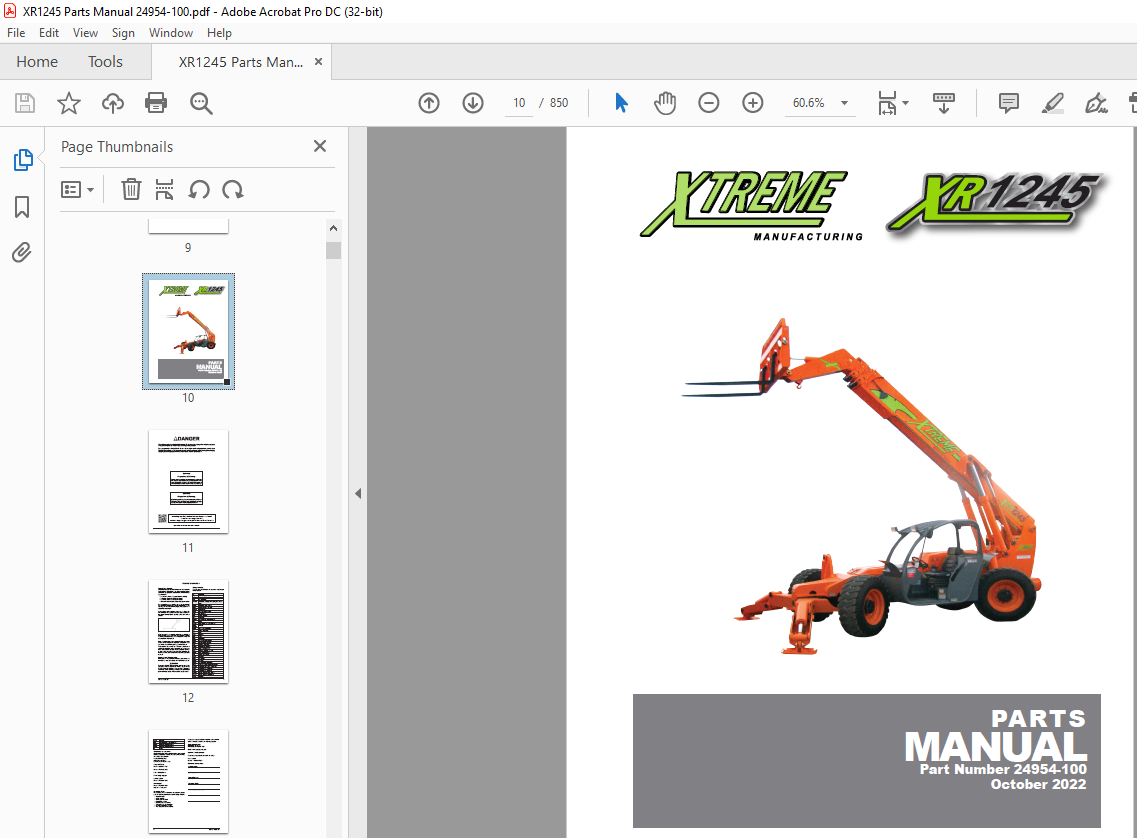Select the Highlight text pen
The width and height of the screenshot is (1137, 838).
coord(1052,103)
